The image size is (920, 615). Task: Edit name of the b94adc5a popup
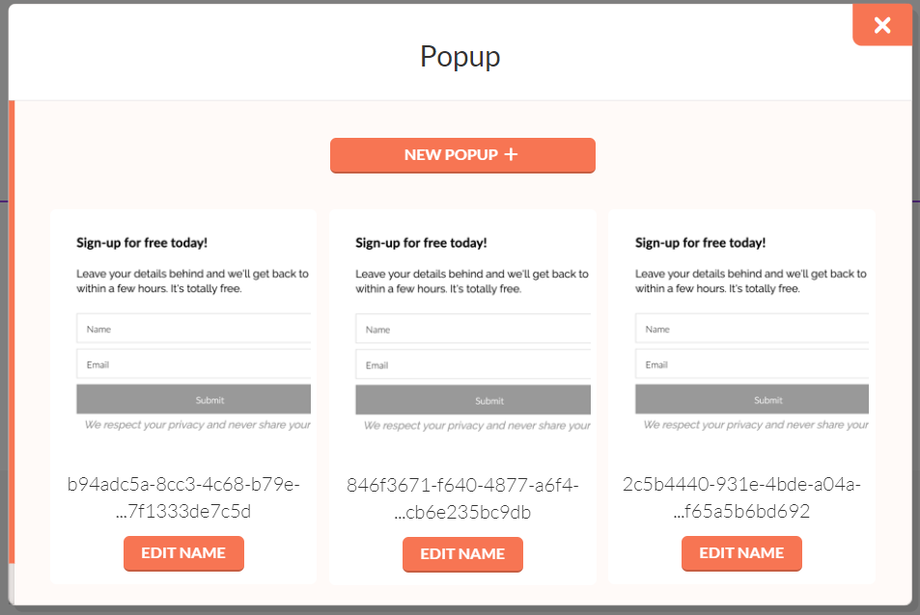click(x=183, y=553)
